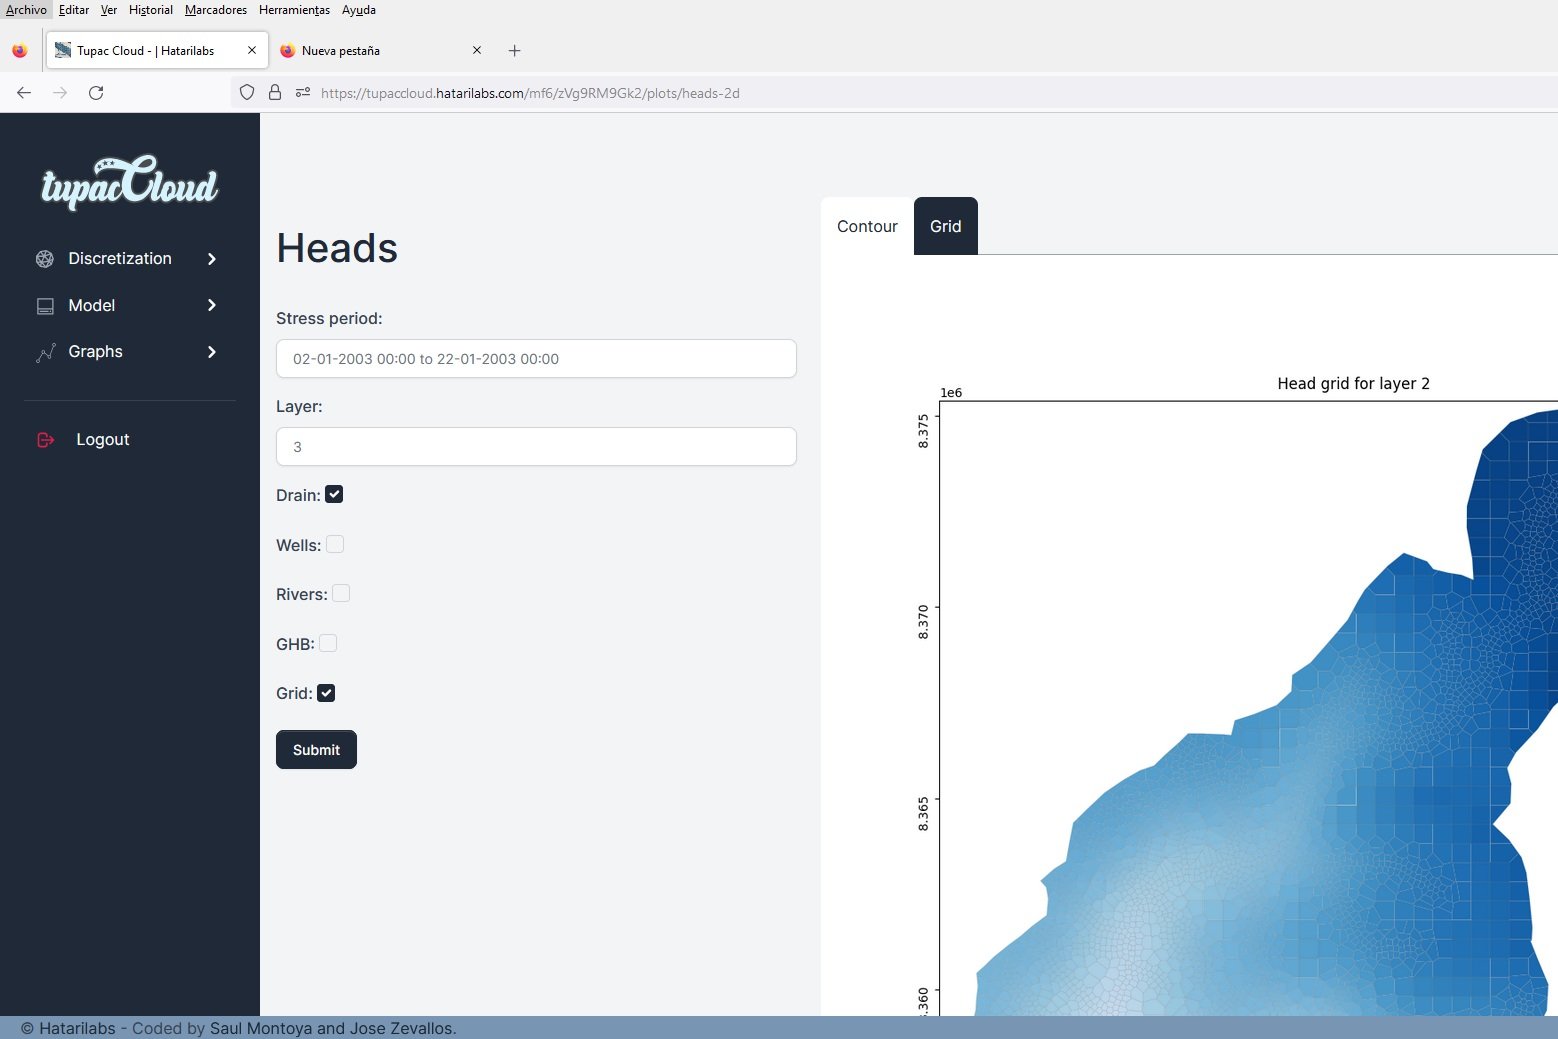
Task: Select the Grid plot tab
Action: click(x=945, y=227)
